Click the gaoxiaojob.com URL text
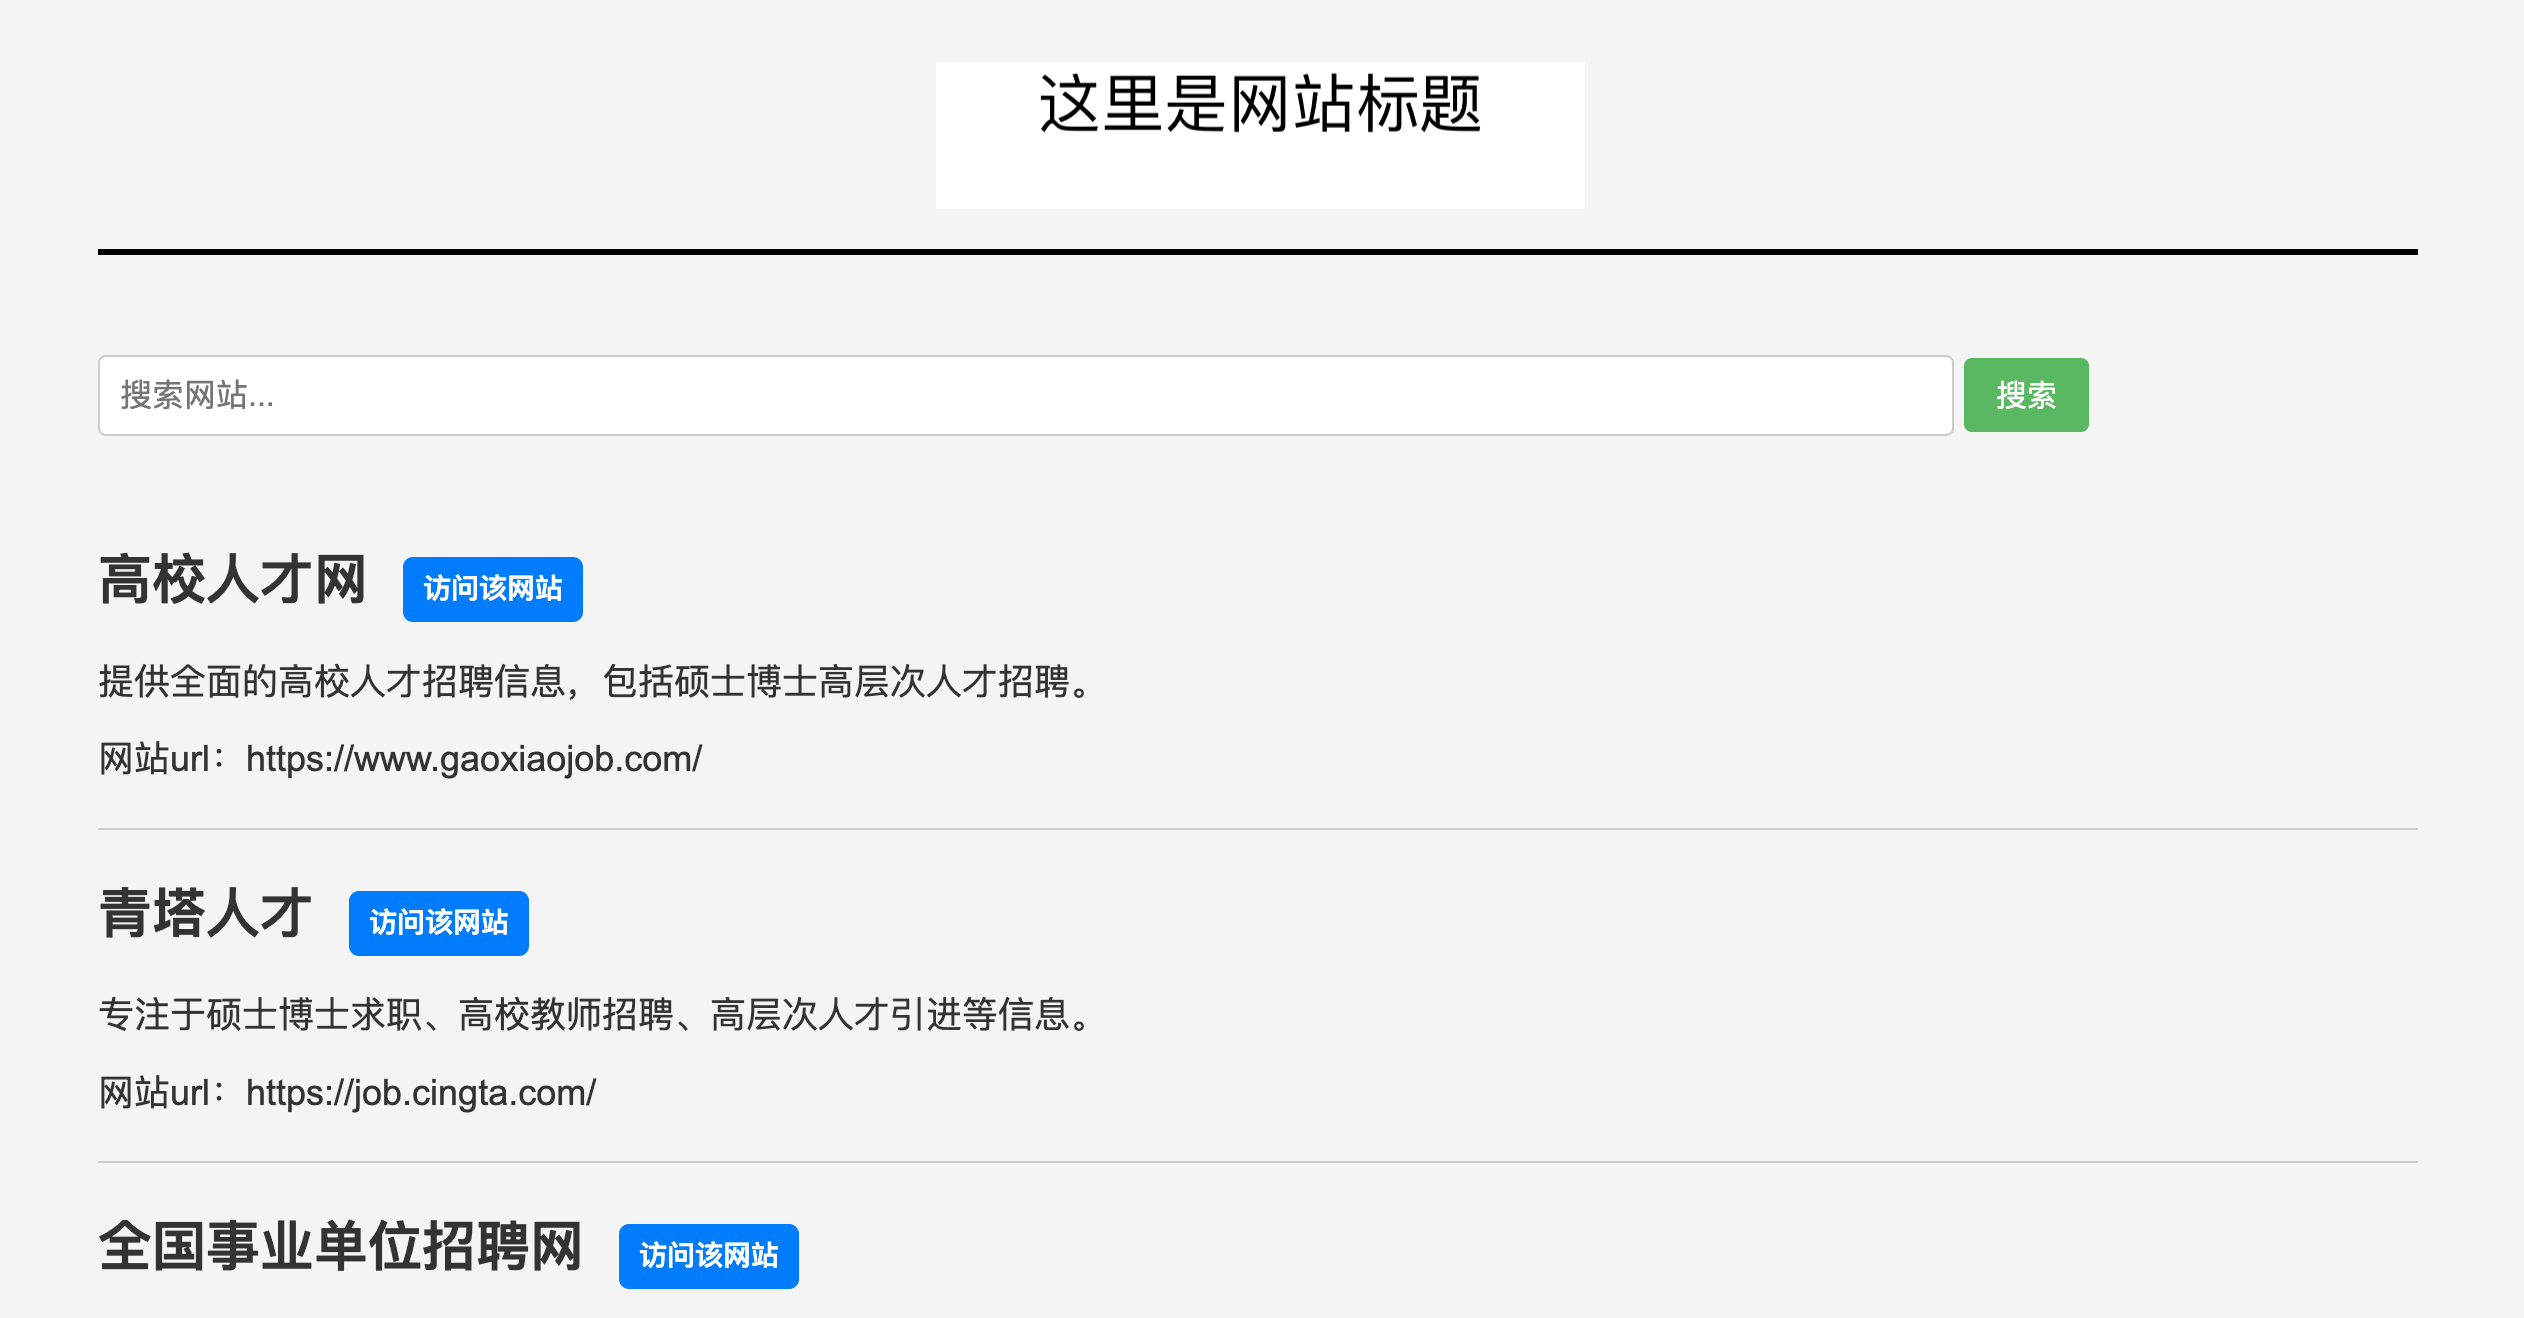Viewport: 2524px width, 1318px height. point(474,759)
